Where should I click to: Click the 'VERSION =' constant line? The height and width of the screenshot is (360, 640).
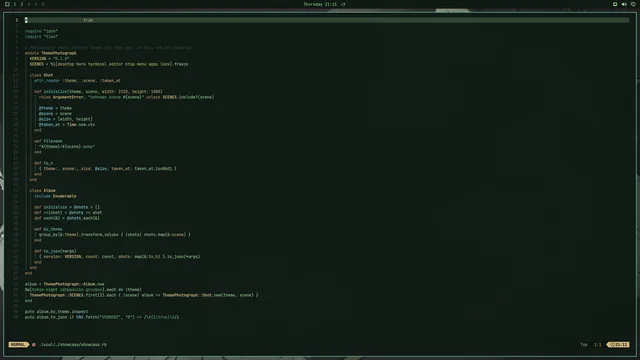(x=49, y=59)
